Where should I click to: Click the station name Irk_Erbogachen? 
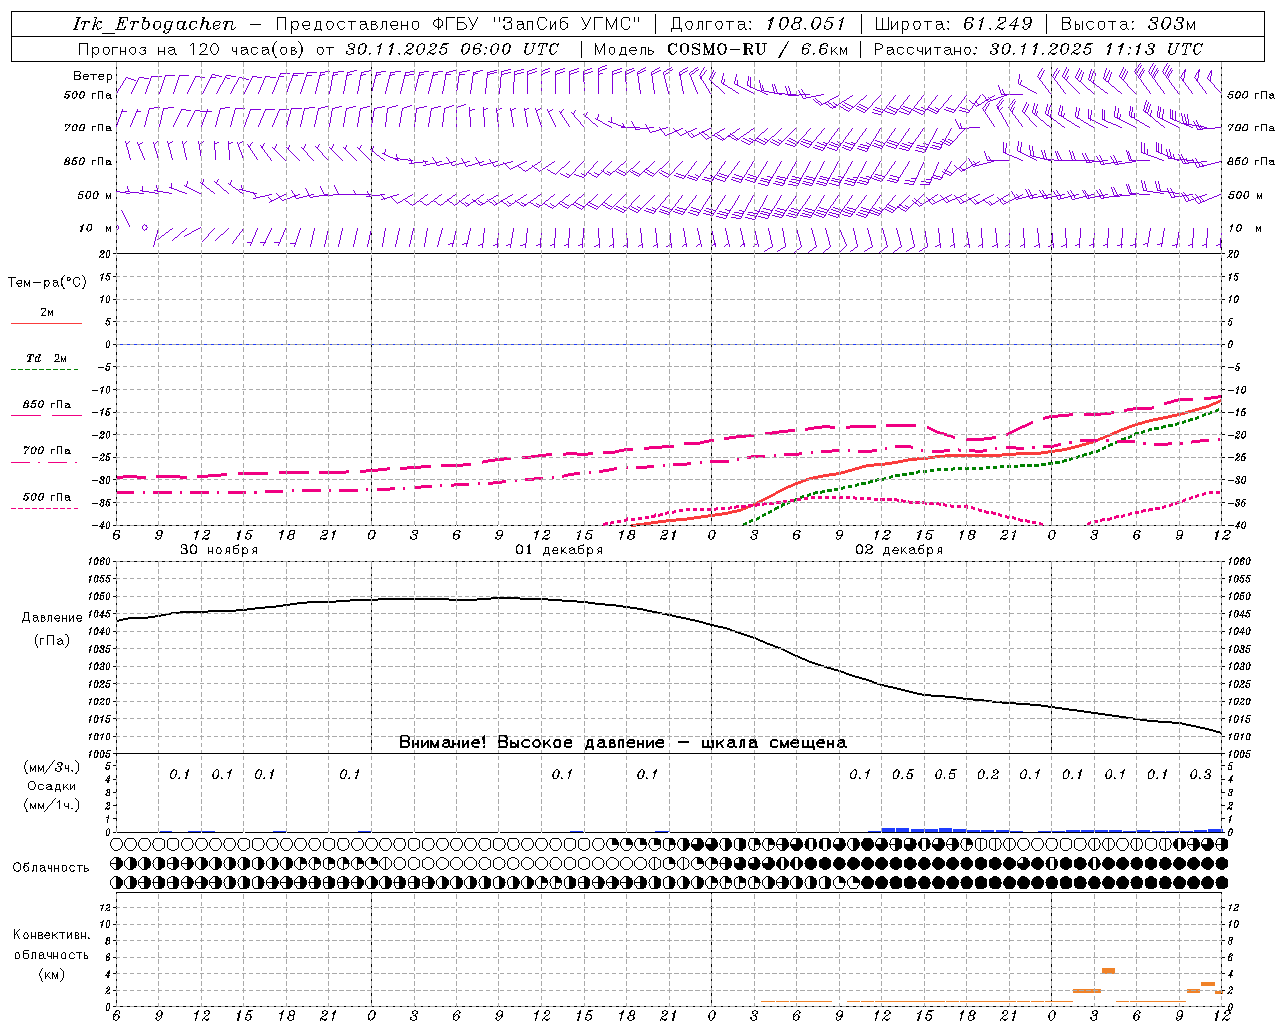tap(155, 24)
